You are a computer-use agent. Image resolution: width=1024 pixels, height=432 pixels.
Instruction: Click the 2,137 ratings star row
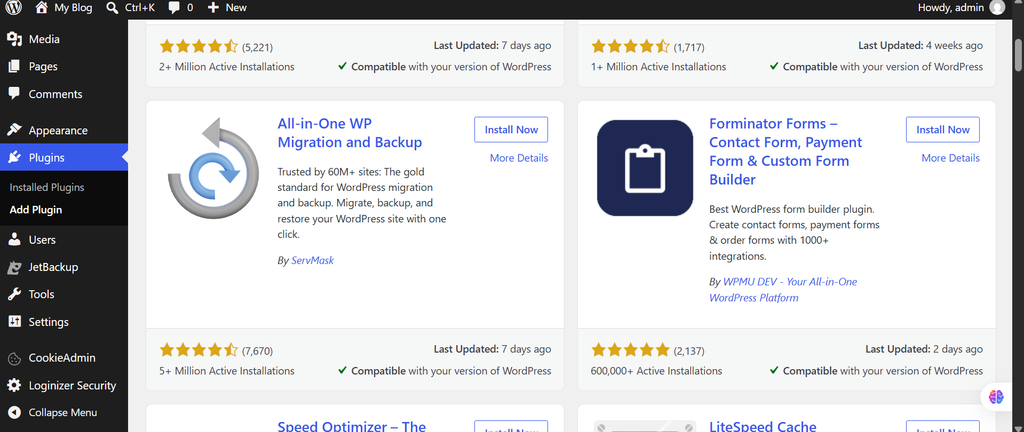coord(631,350)
